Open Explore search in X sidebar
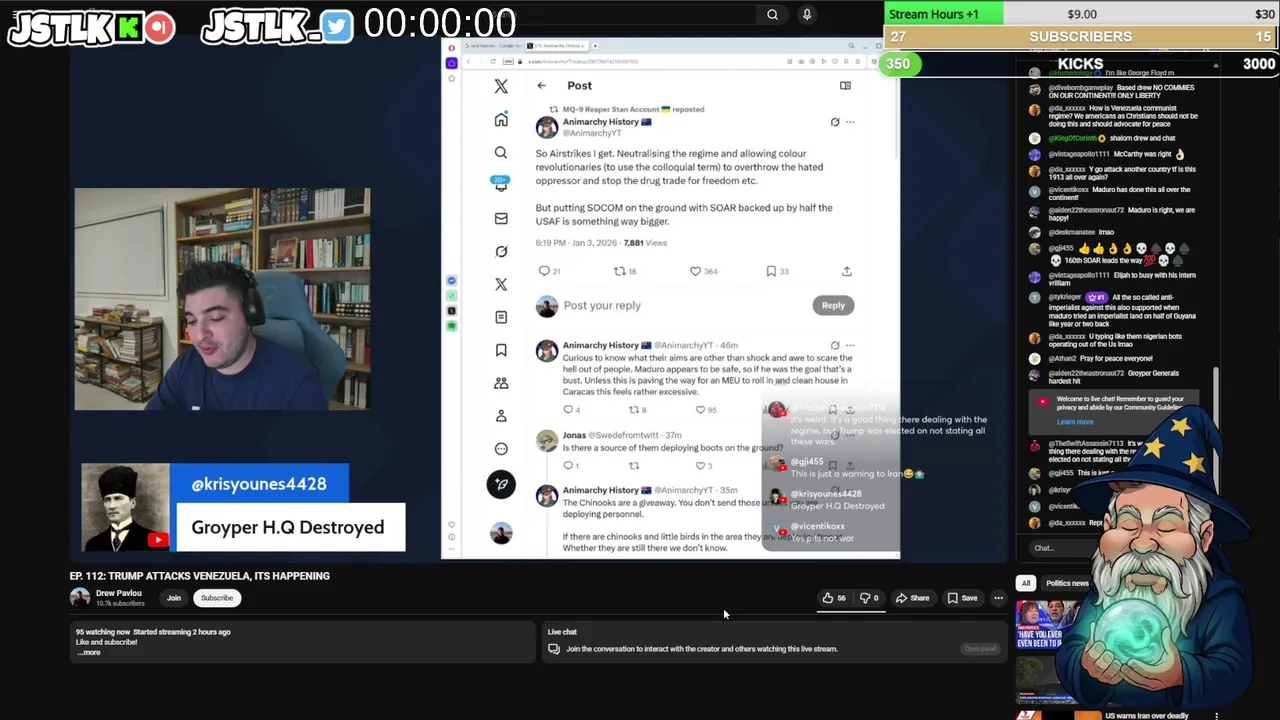 click(501, 153)
